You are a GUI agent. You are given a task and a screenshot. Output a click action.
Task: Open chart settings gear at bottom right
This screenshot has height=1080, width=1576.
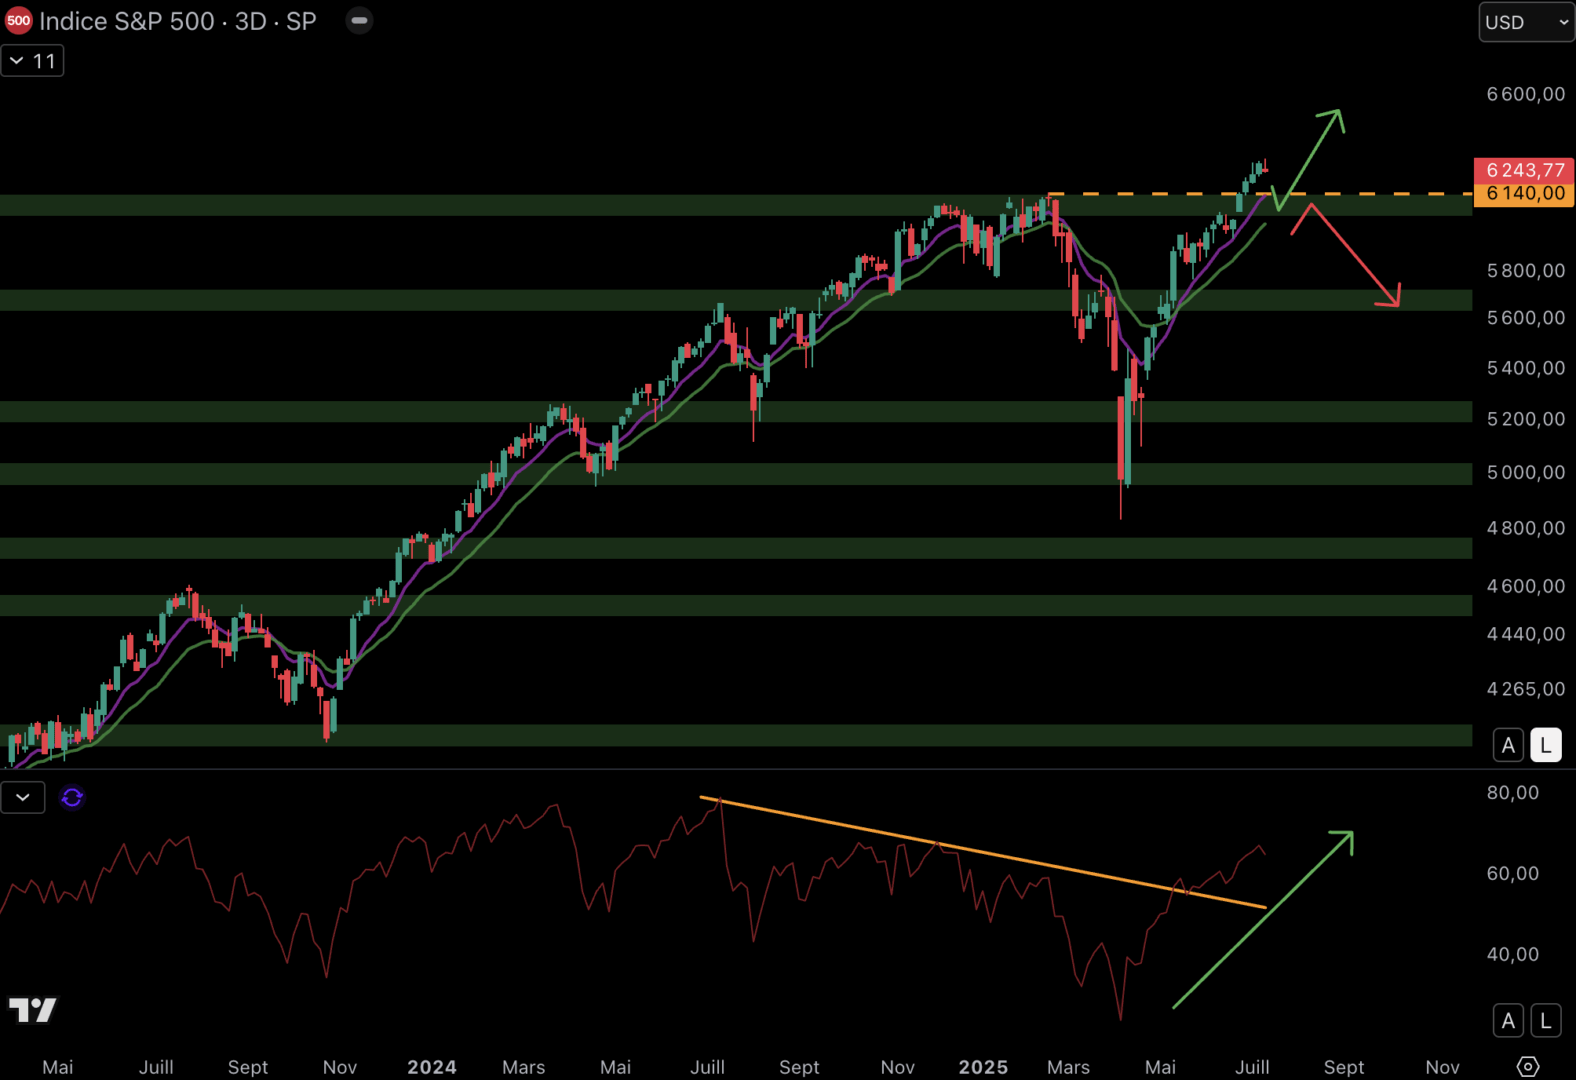pyautogui.click(x=1527, y=1066)
